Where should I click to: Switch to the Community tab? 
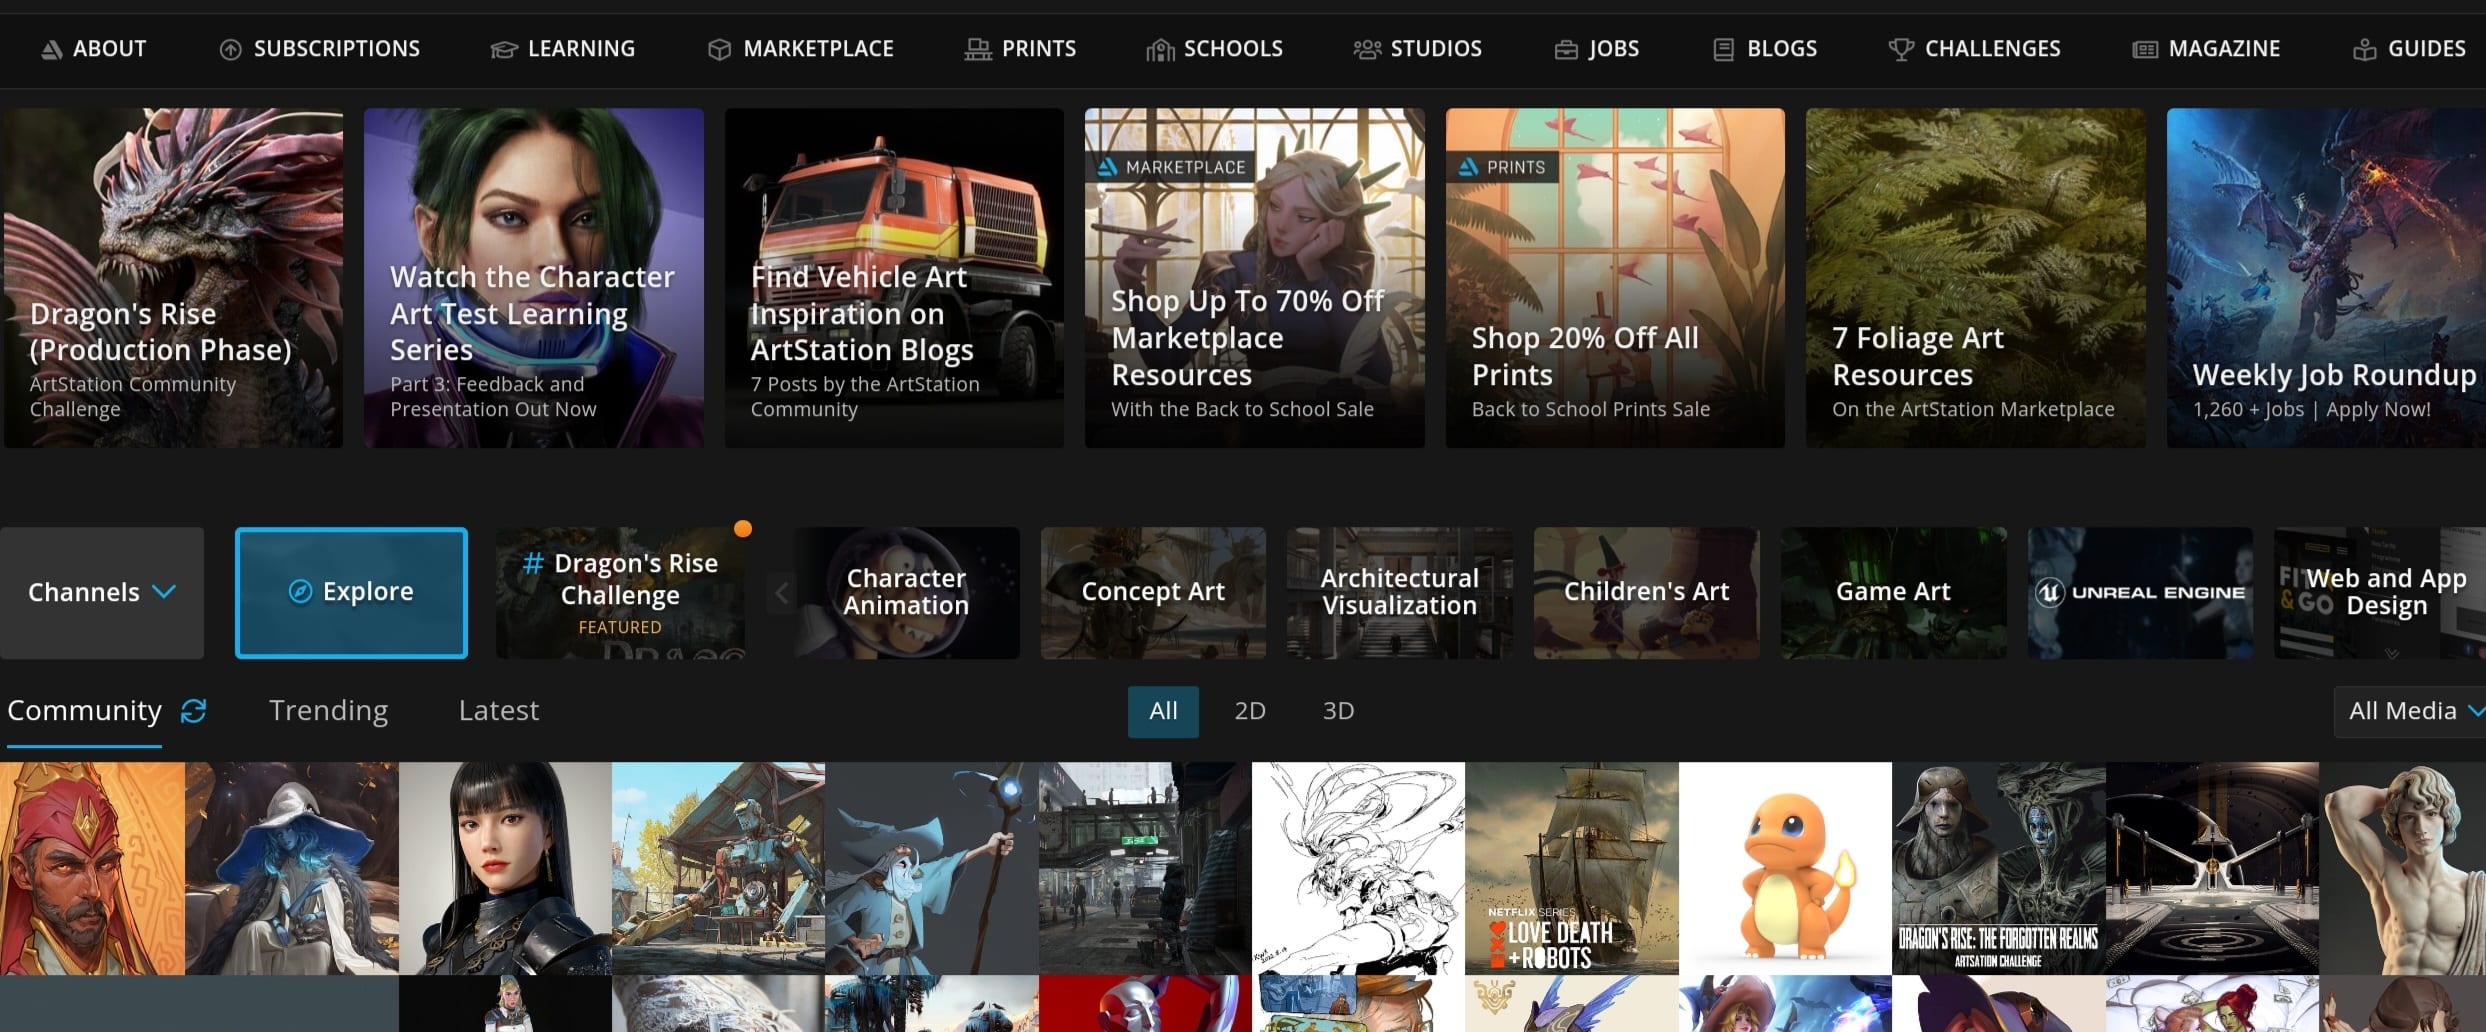[x=84, y=711]
